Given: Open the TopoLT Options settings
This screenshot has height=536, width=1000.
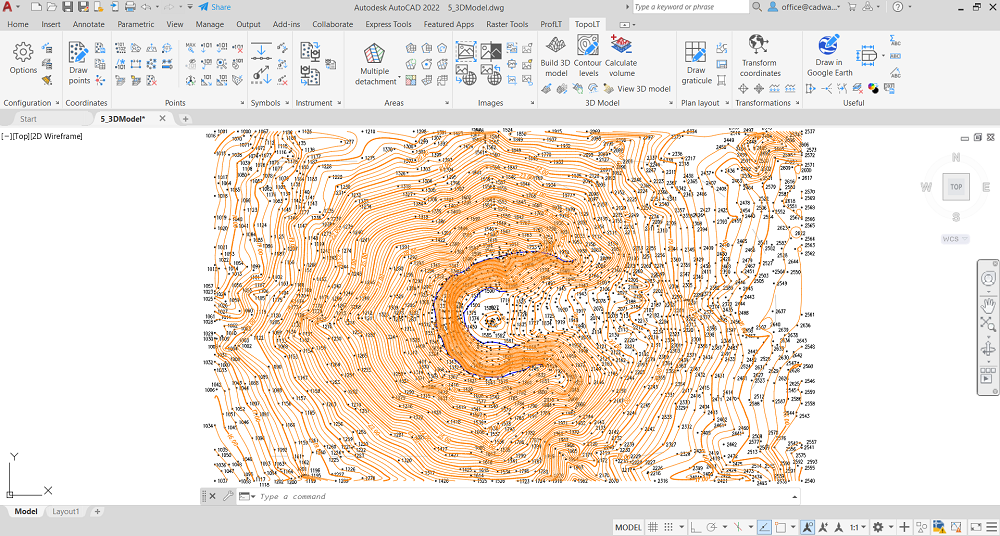Looking at the screenshot, I should click(x=23, y=58).
